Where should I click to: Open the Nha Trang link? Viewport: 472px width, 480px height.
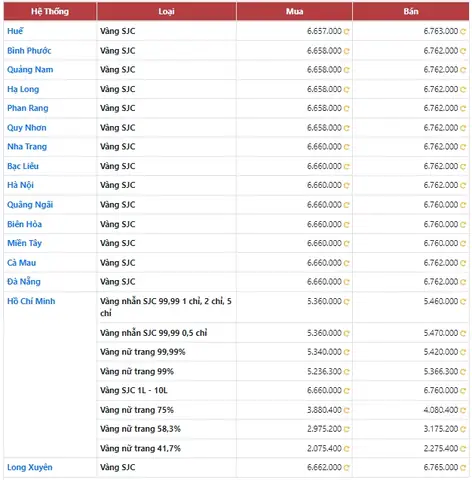click(x=27, y=147)
